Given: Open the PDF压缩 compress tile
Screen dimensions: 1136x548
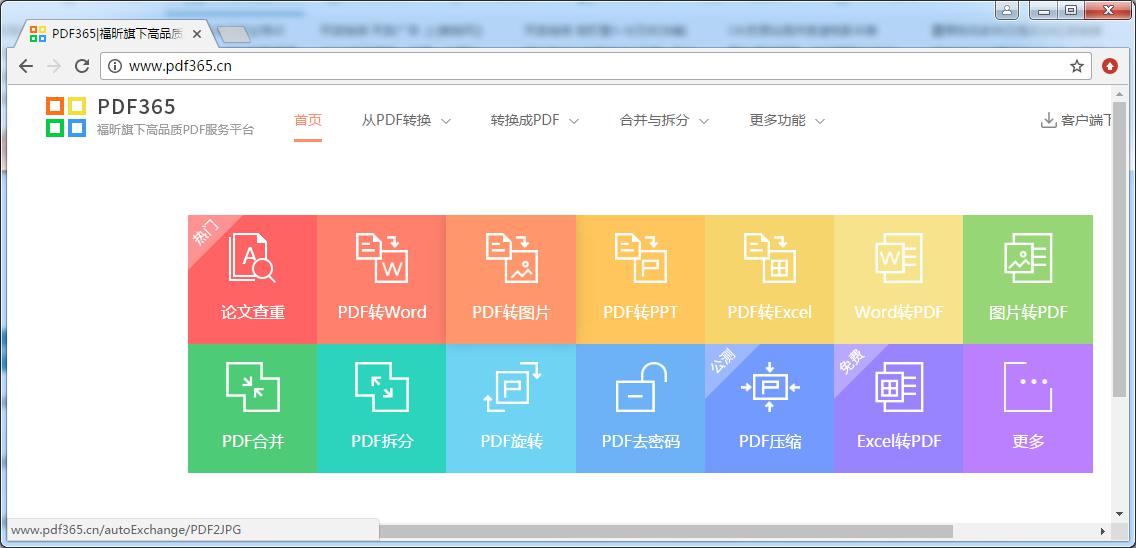Looking at the screenshot, I should [x=769, y=408].
